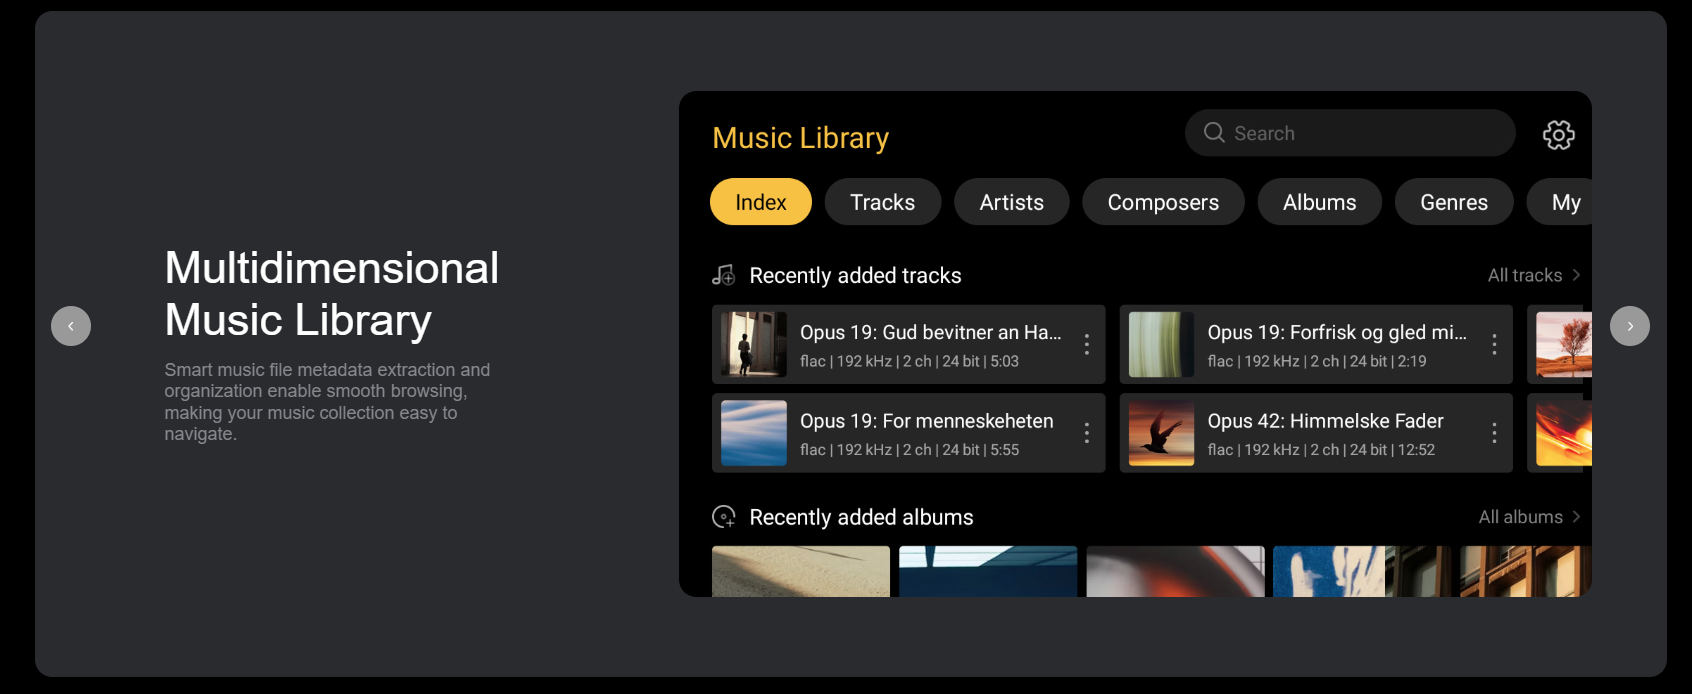Click the magnifier search icon
Image resolution: width=1692 pixels, height=694 pixels.
(x=1214, y=133)
